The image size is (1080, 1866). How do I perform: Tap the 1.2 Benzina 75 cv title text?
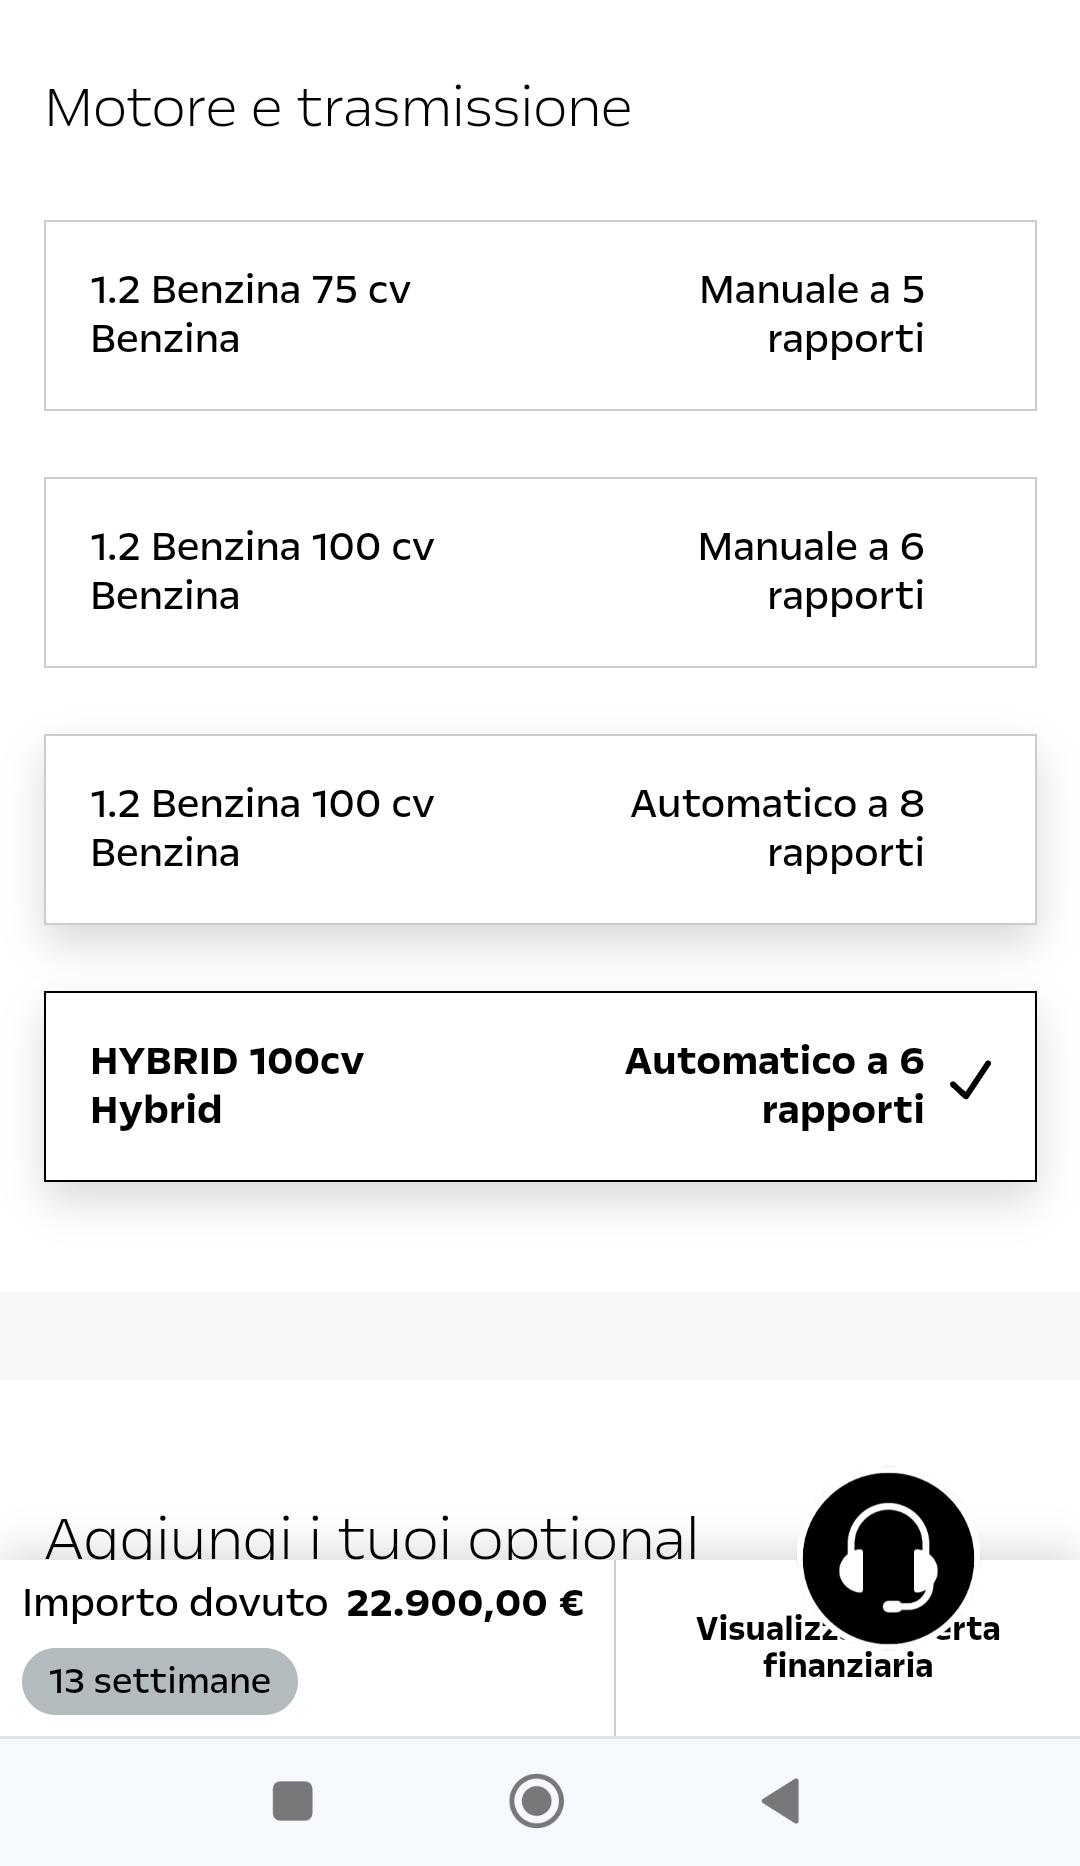click(x=250, y=290)
